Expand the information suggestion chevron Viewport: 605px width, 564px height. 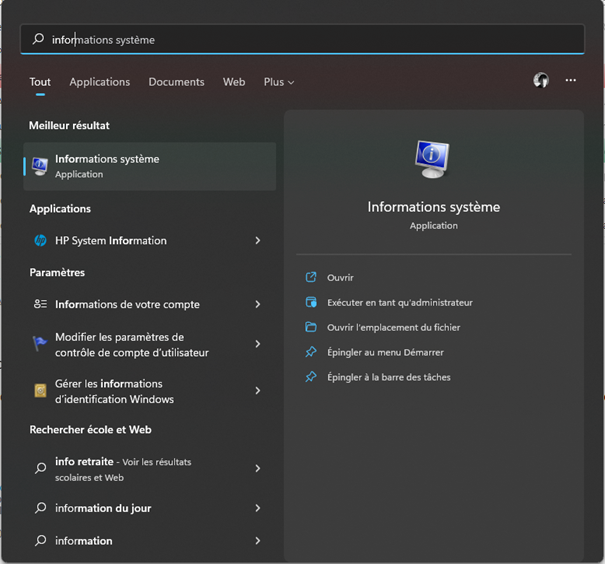(258, 541)
